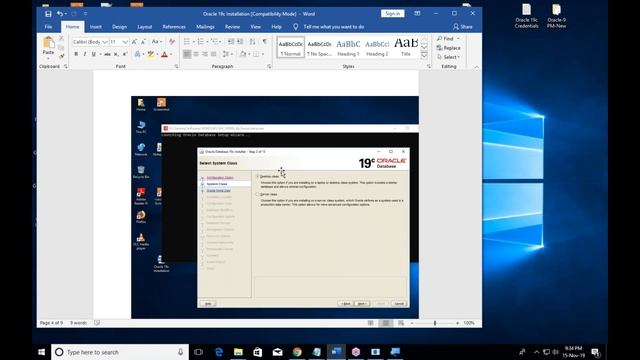The image size is (640, 360).
Task: Toggle Show/Hide paragraph marks
Action: pos(265,42)
